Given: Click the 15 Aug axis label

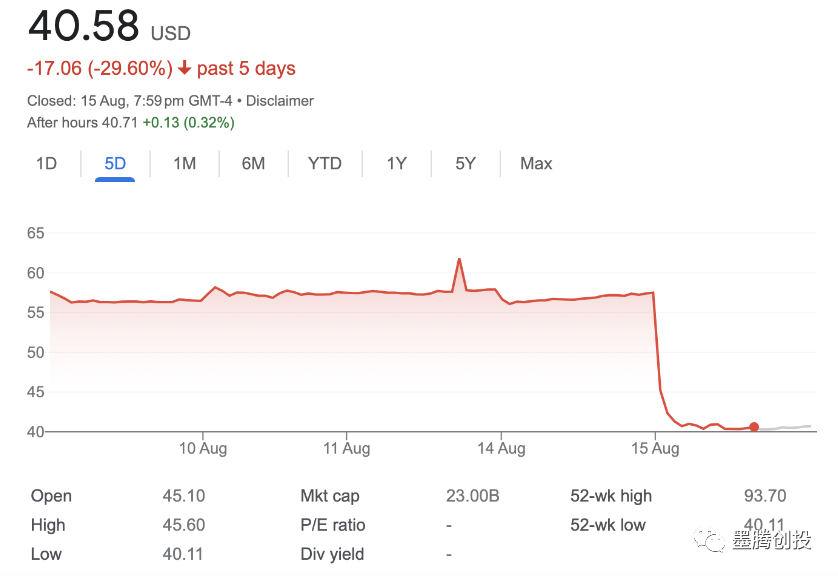Looking at the screenshot, I should (655, 449).
